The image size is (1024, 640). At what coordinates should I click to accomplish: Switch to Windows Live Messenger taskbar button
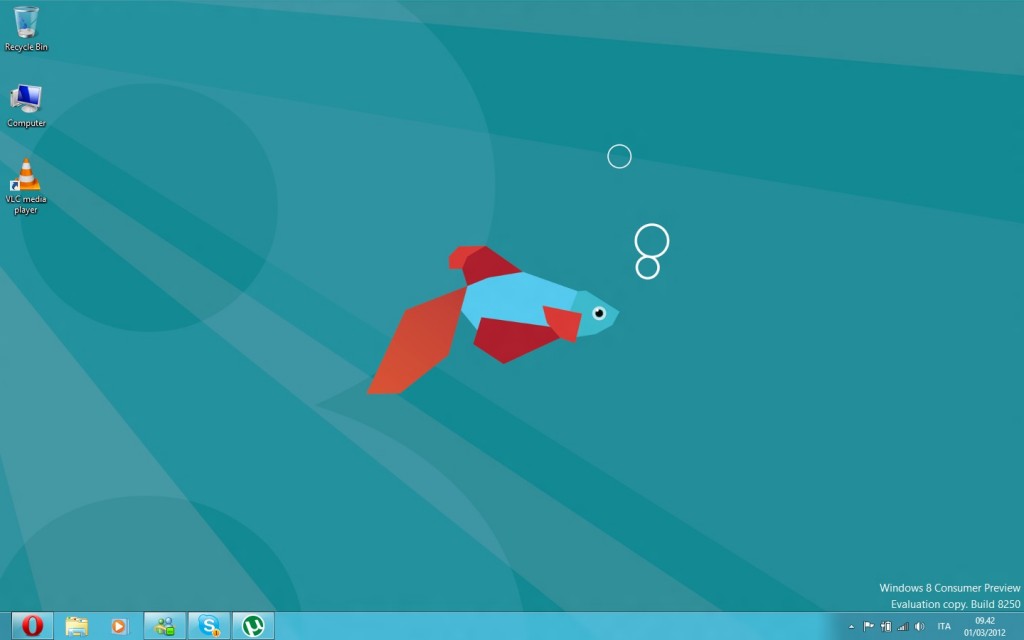click(165, 626)
